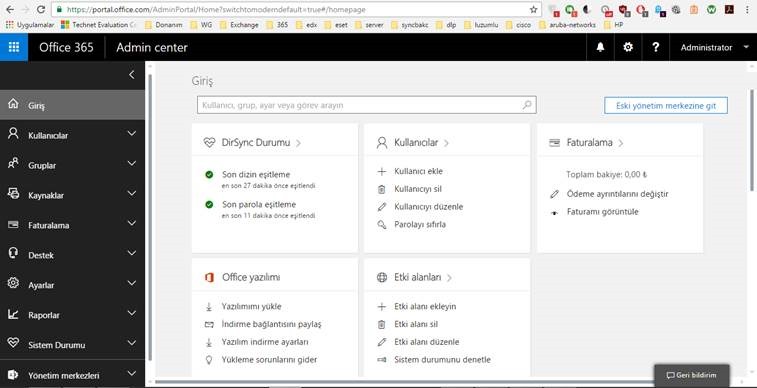The width and height of the screenshot is (757, 388).
Task: Click the Sistem Durumu heart icon in sidebar
Action: click(x=14, y=344)
